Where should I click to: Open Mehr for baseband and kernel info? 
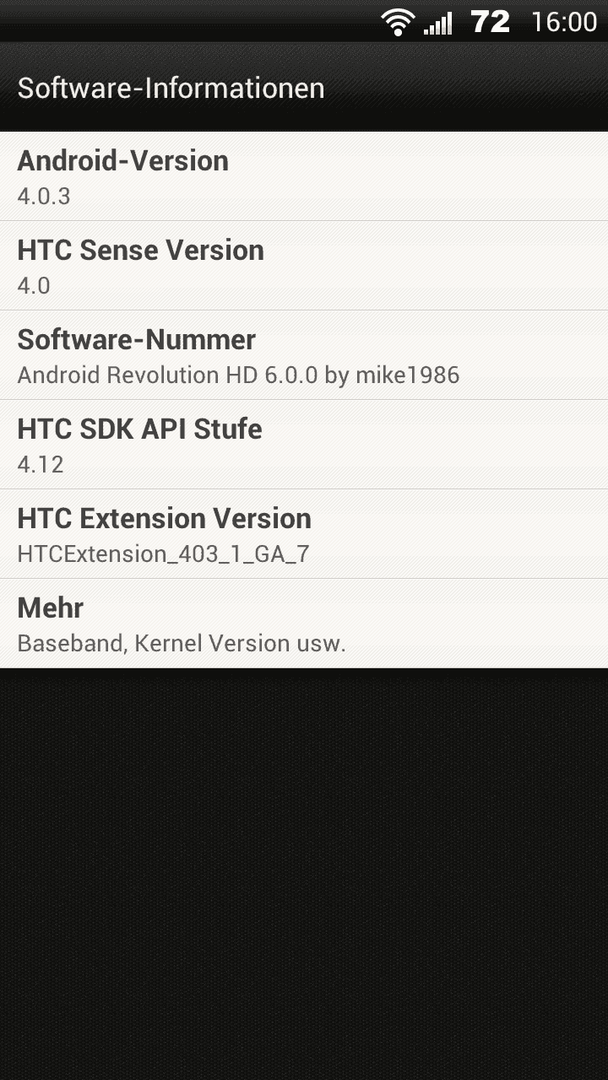(x=304, y=624)
